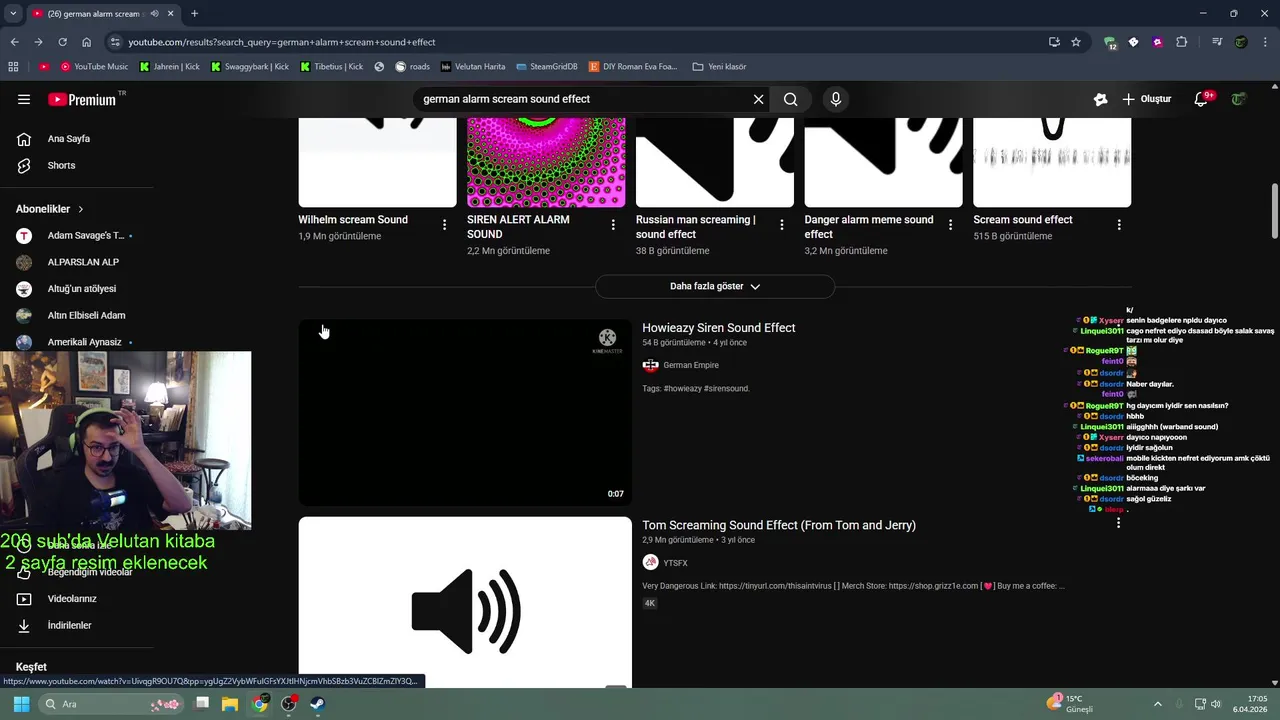The height and width of the screenshot is (720, 1280).
Task: Open options for Wilhelm scream Sound
Action: click(x=445, y=225)
